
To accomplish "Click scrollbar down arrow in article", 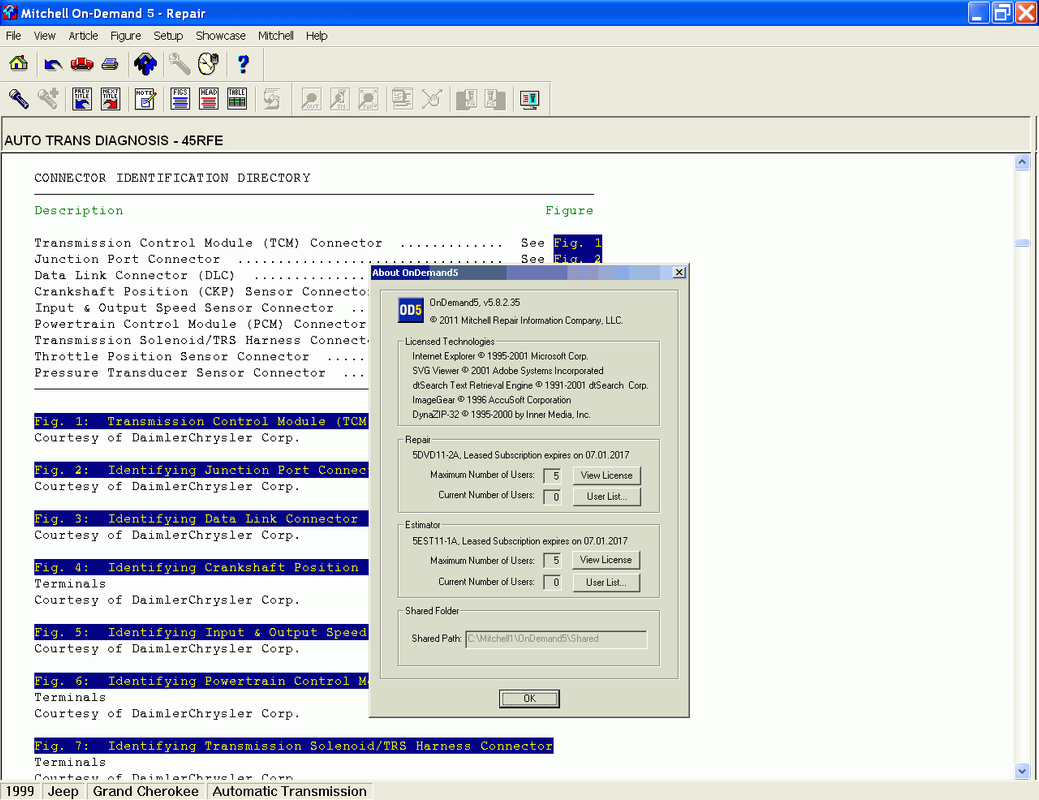I will coord(1022,771).
